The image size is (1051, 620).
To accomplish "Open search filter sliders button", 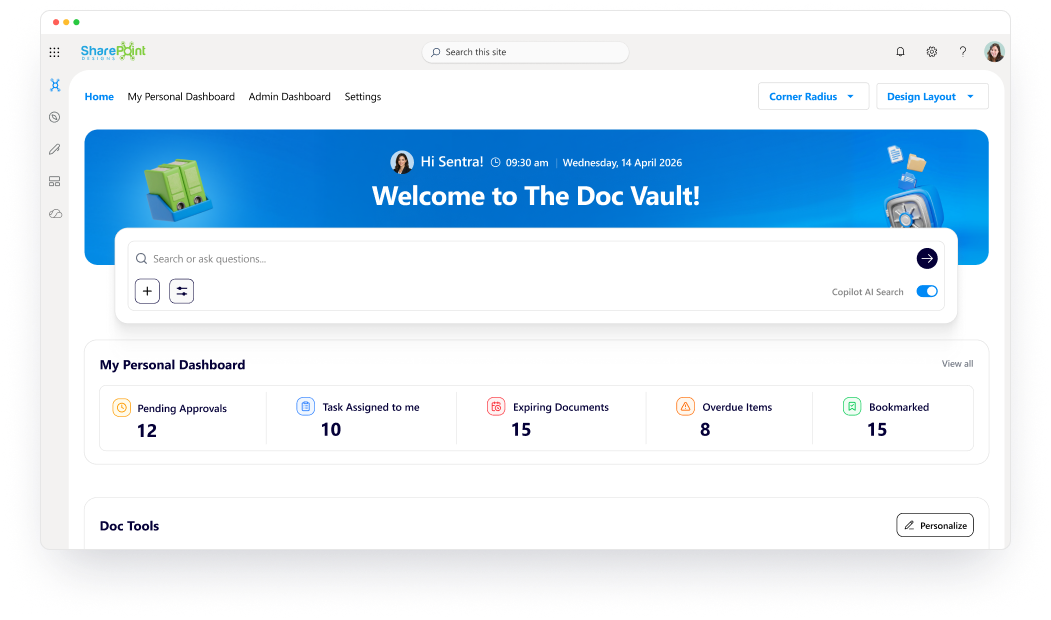I will point(182,292).
